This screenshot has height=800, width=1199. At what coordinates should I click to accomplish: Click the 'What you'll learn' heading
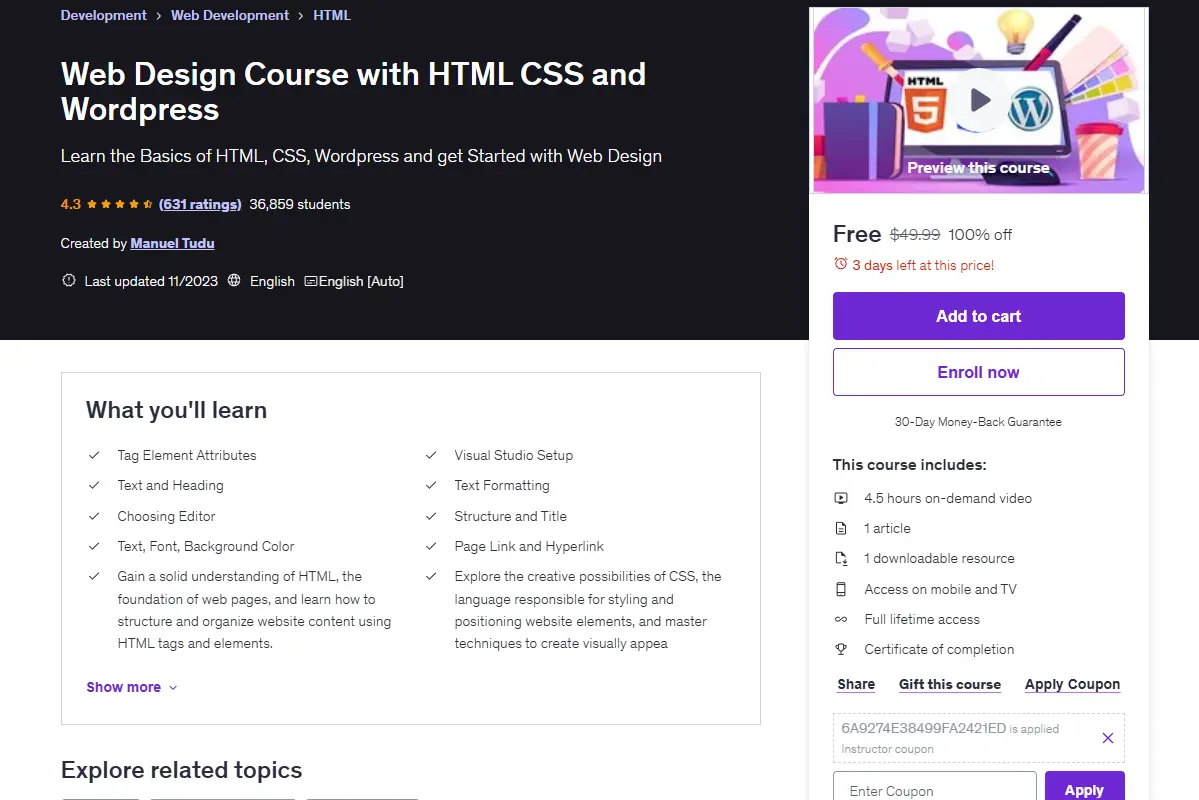[176, 410]
